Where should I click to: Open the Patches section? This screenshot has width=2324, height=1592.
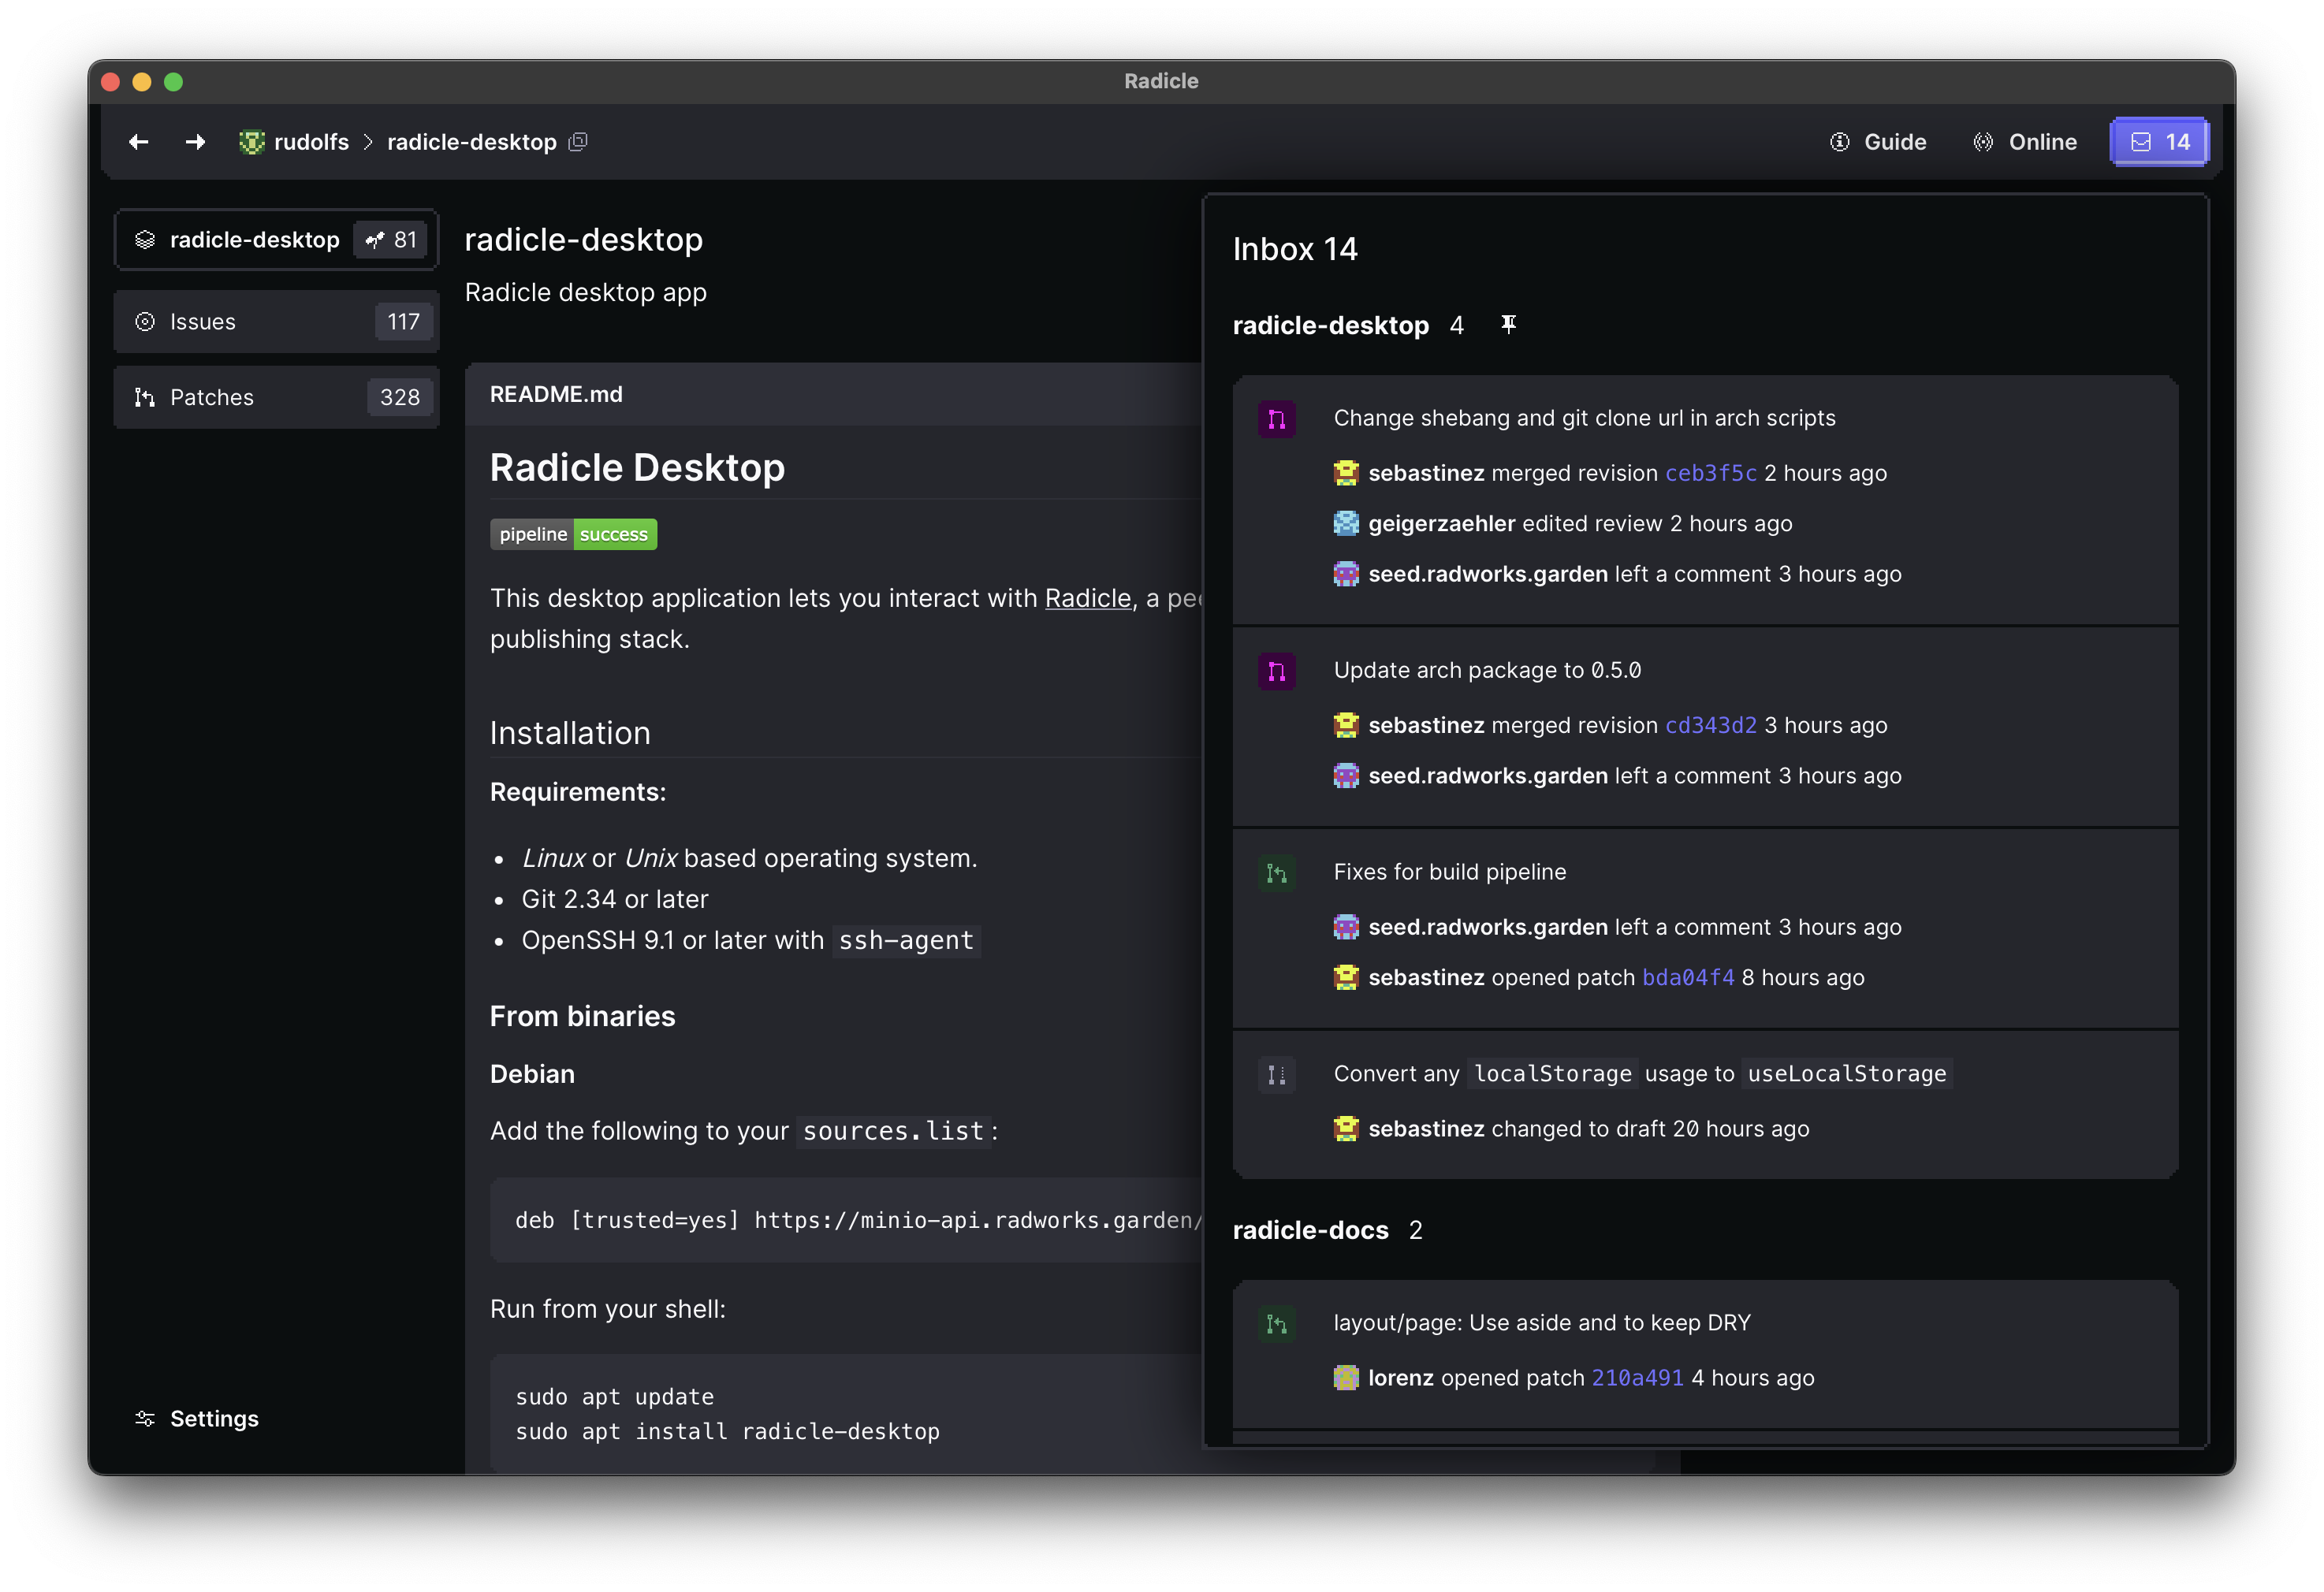[276, 397]
